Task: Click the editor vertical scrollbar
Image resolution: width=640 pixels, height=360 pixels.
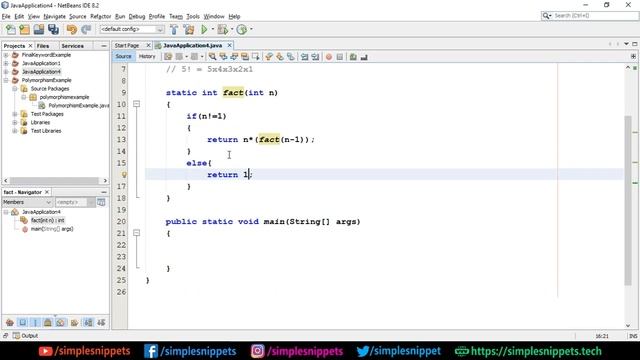Action: [x=628, y=201]
